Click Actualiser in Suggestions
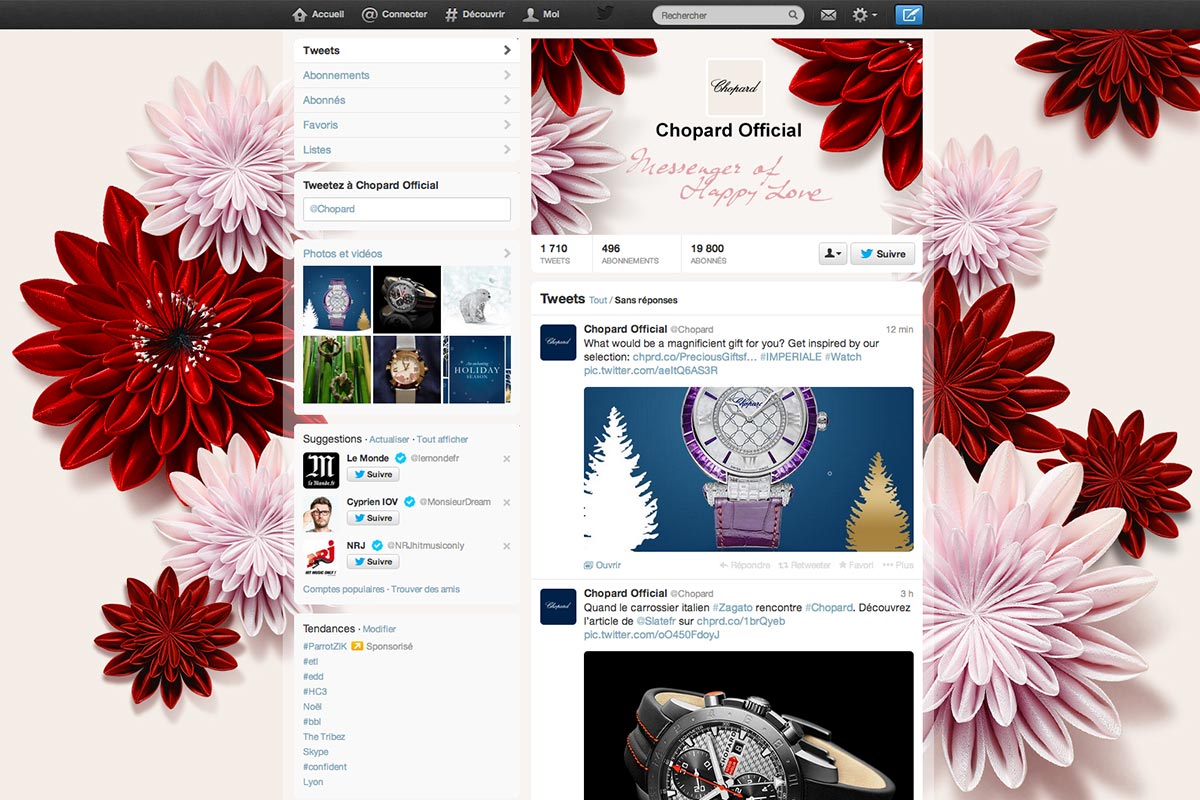This screenshot has height=800, width=1200. click(x=389, y=439)
